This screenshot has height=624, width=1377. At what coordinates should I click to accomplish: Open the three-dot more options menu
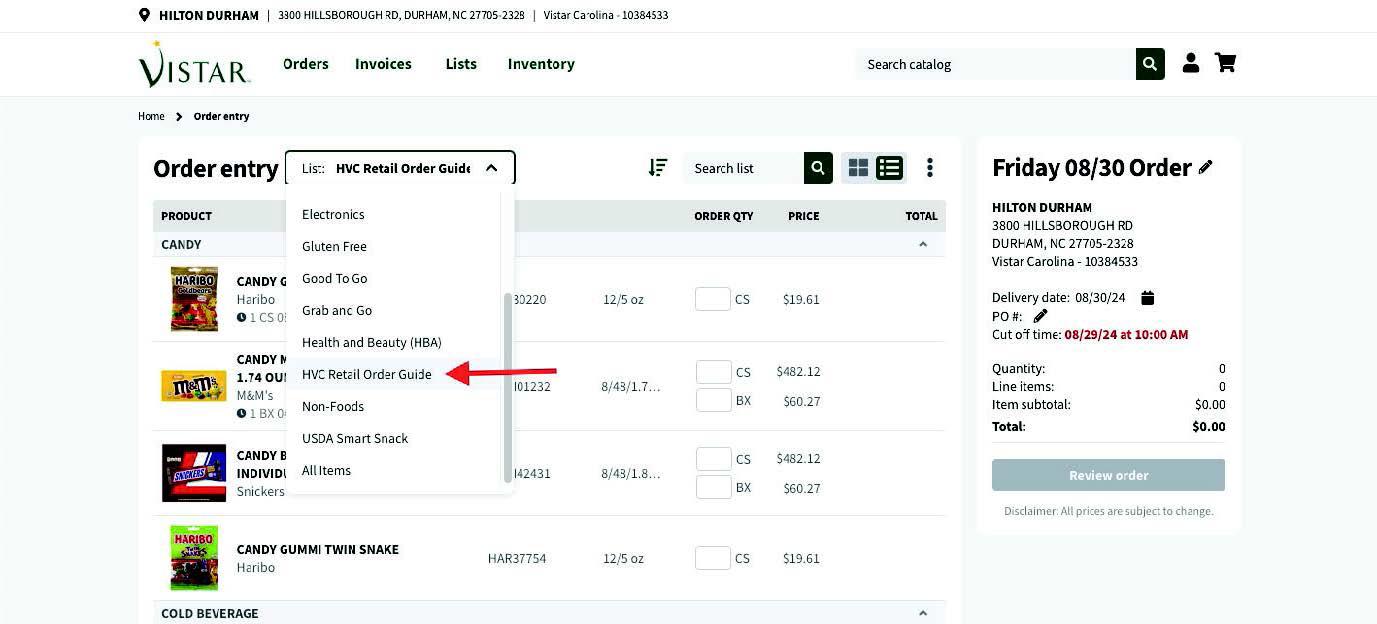tap(930, 168)
